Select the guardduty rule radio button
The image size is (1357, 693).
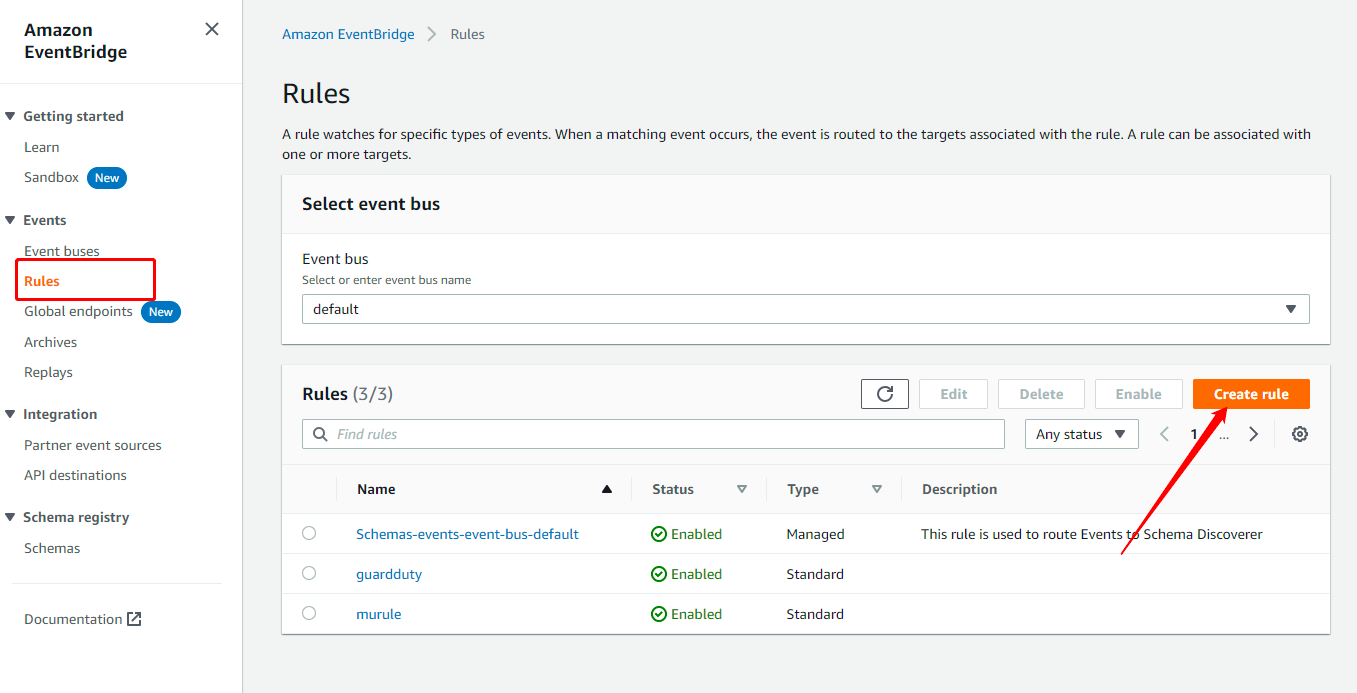point(309,573)
